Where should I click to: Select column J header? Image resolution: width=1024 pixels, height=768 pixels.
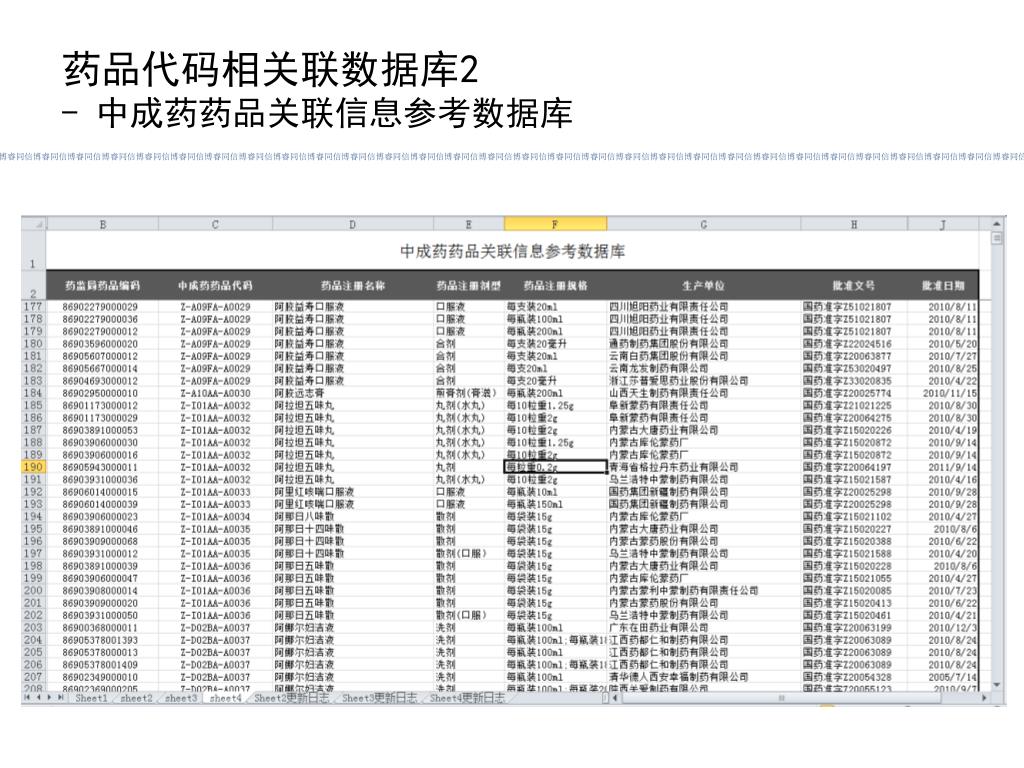[943, 224]
